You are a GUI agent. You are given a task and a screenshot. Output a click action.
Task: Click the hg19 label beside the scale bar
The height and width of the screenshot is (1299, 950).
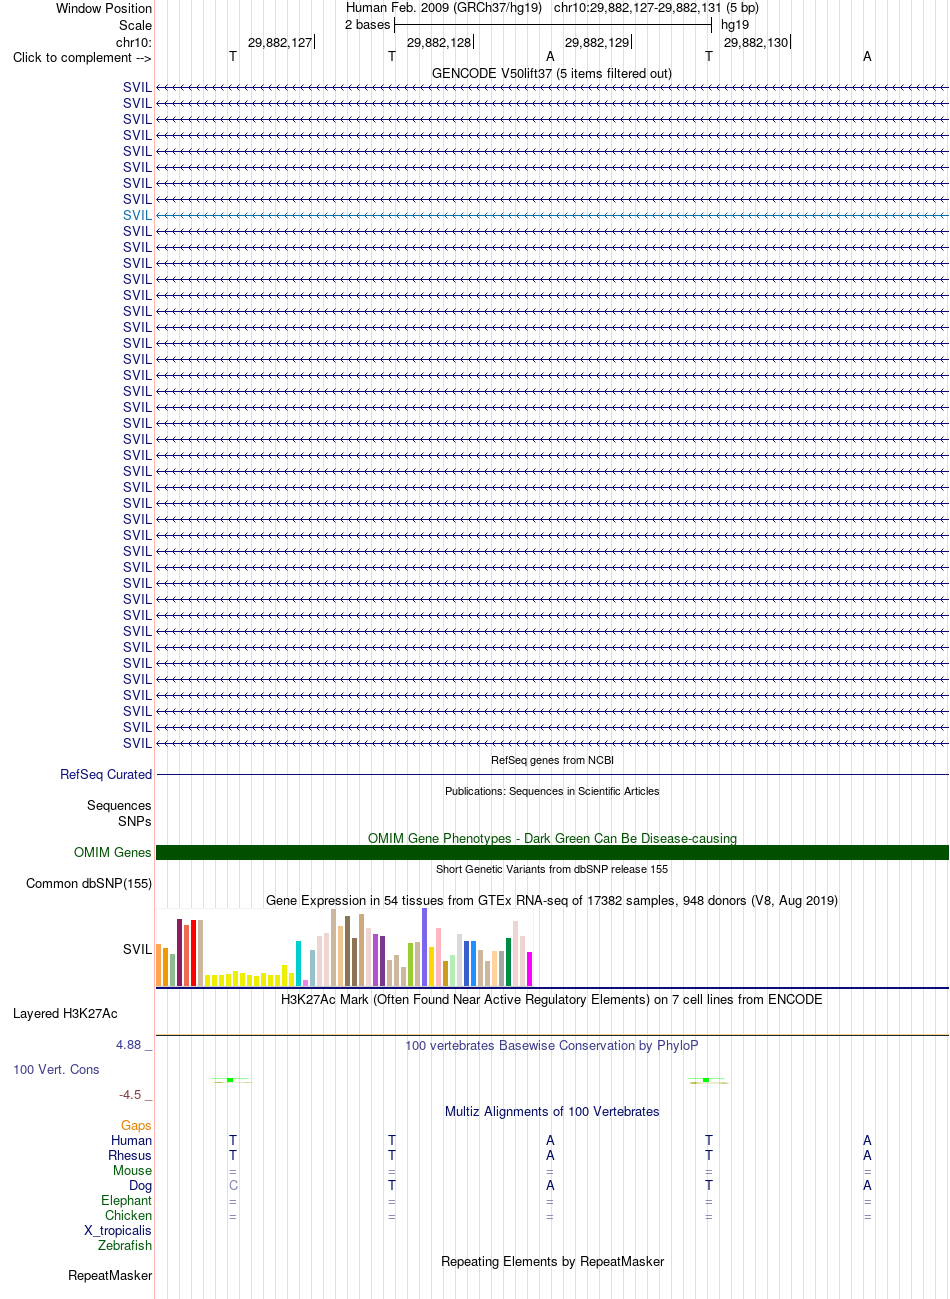[735, 24]
